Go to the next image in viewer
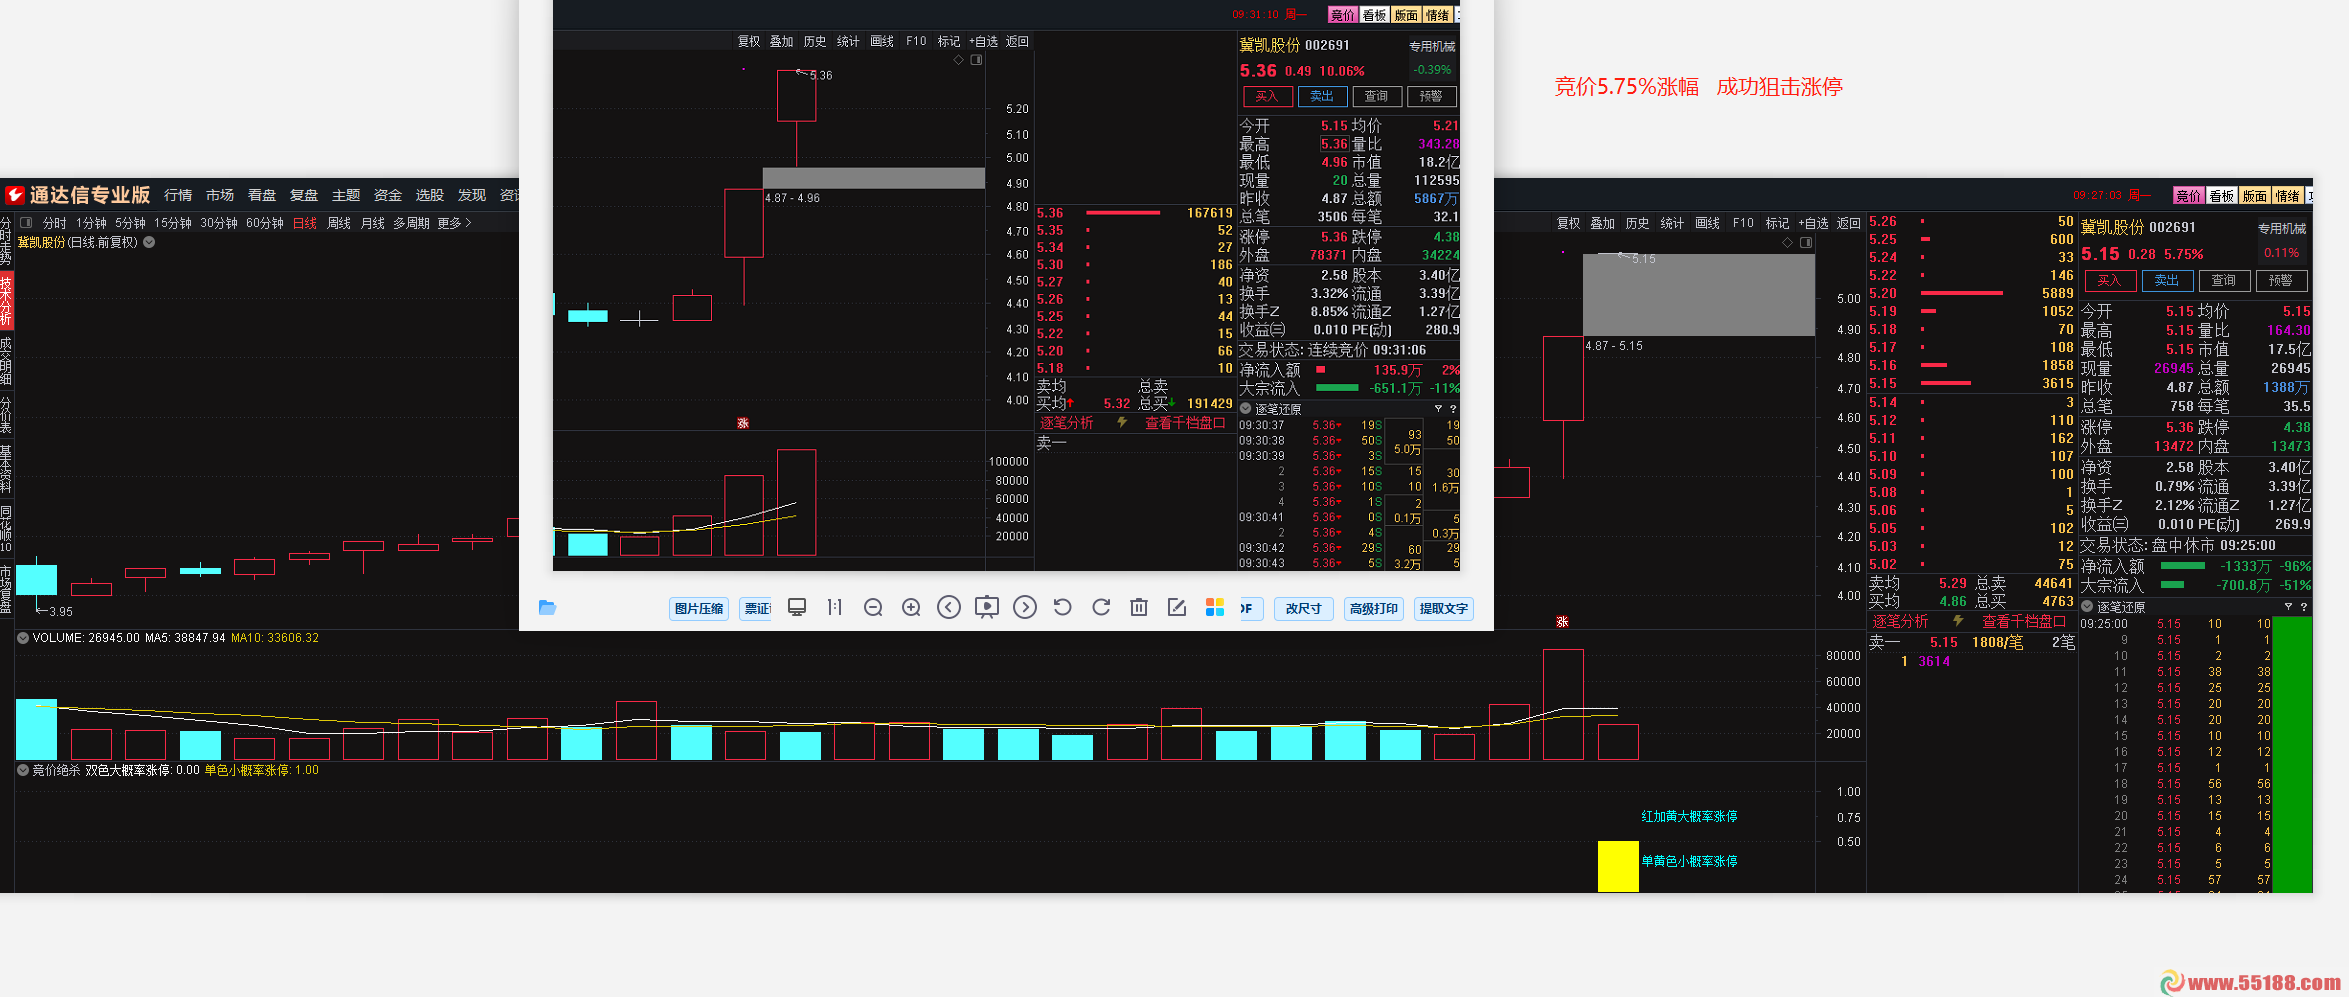The height and width of the screenshot is (997, 2349). [x=1025, y=608]
